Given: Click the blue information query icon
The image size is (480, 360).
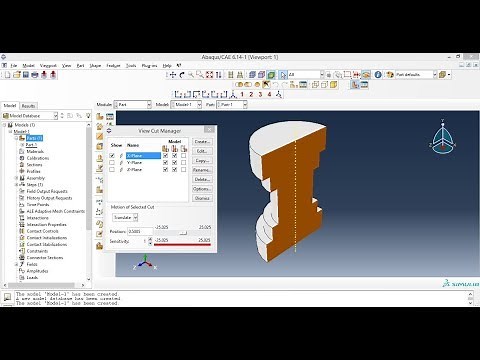Looking at the screenshot, I should coord(378,75).
